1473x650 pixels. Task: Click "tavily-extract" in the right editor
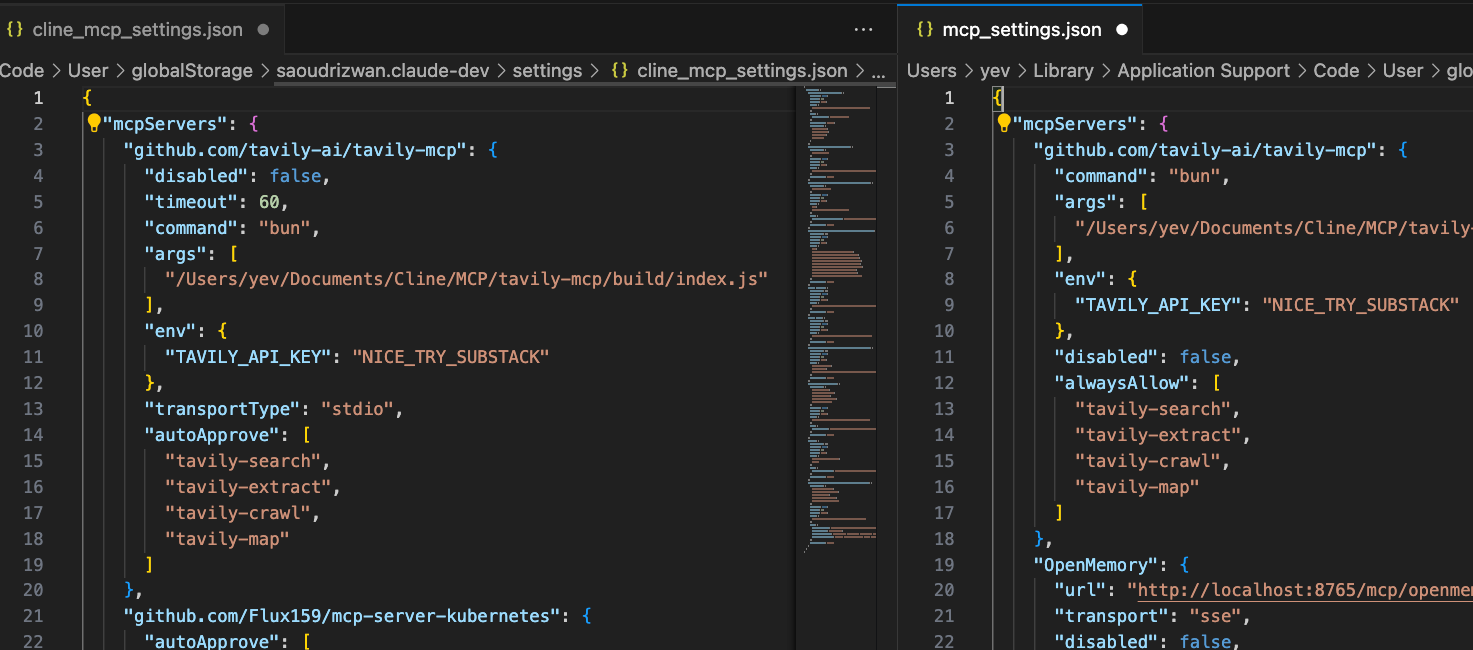click(1158, 435)
